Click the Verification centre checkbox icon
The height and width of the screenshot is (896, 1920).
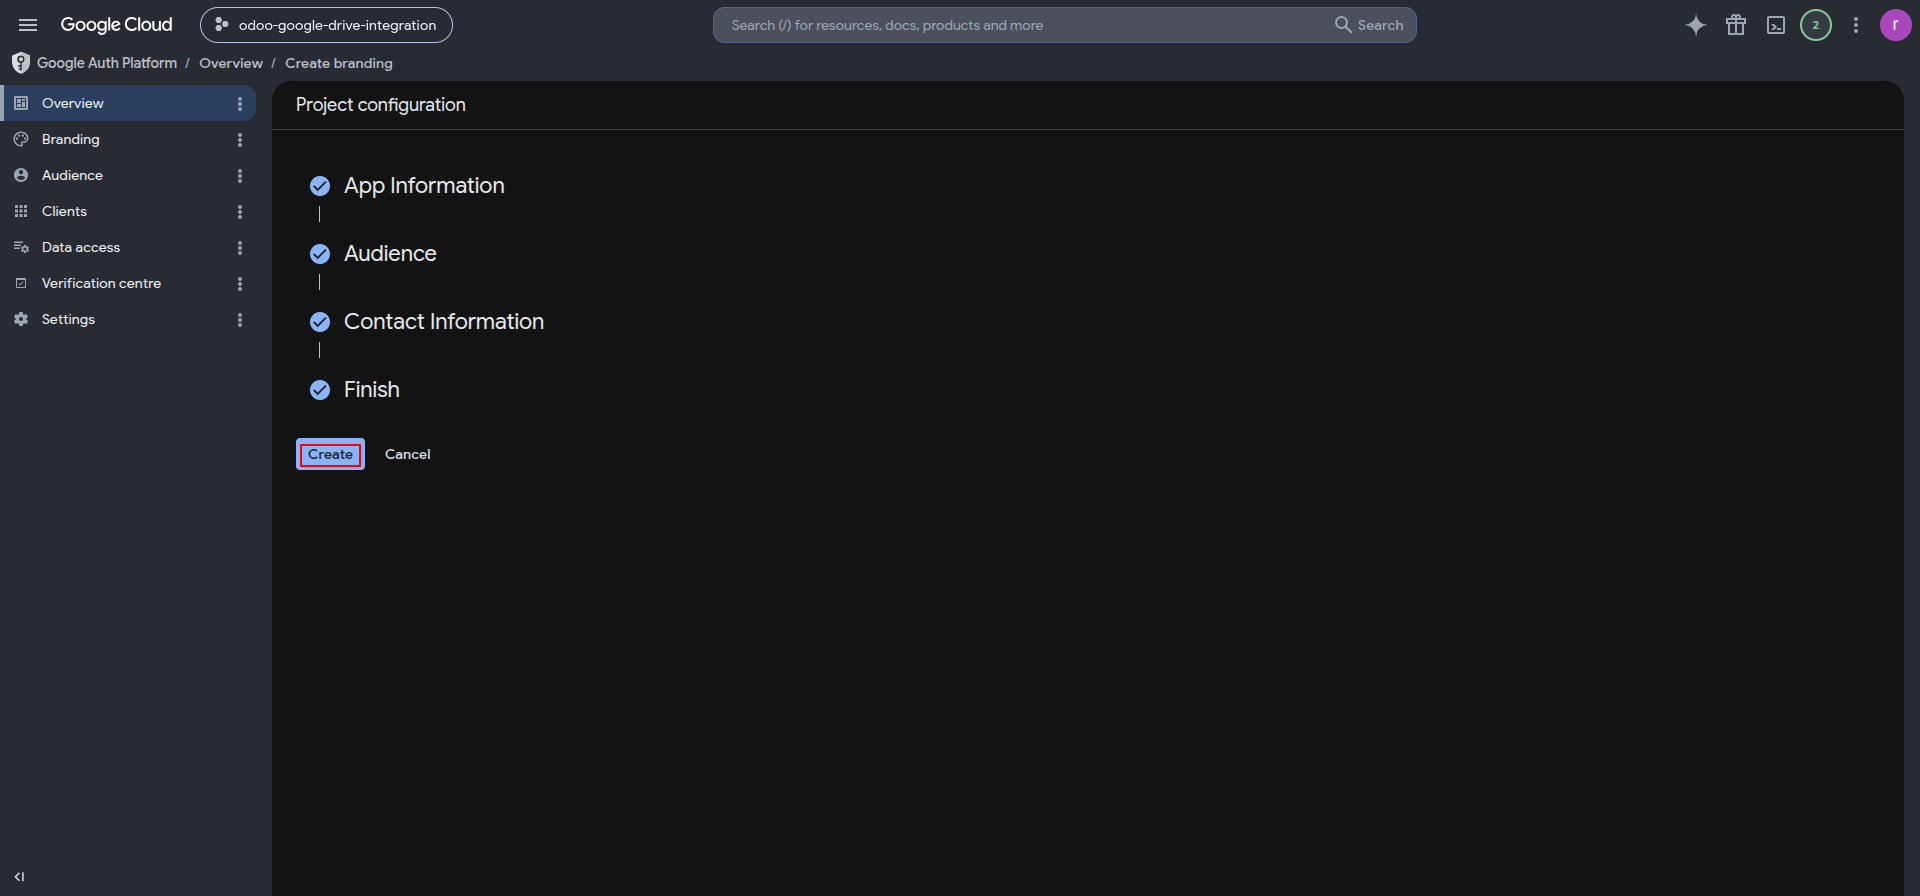[x=21, y=283]
